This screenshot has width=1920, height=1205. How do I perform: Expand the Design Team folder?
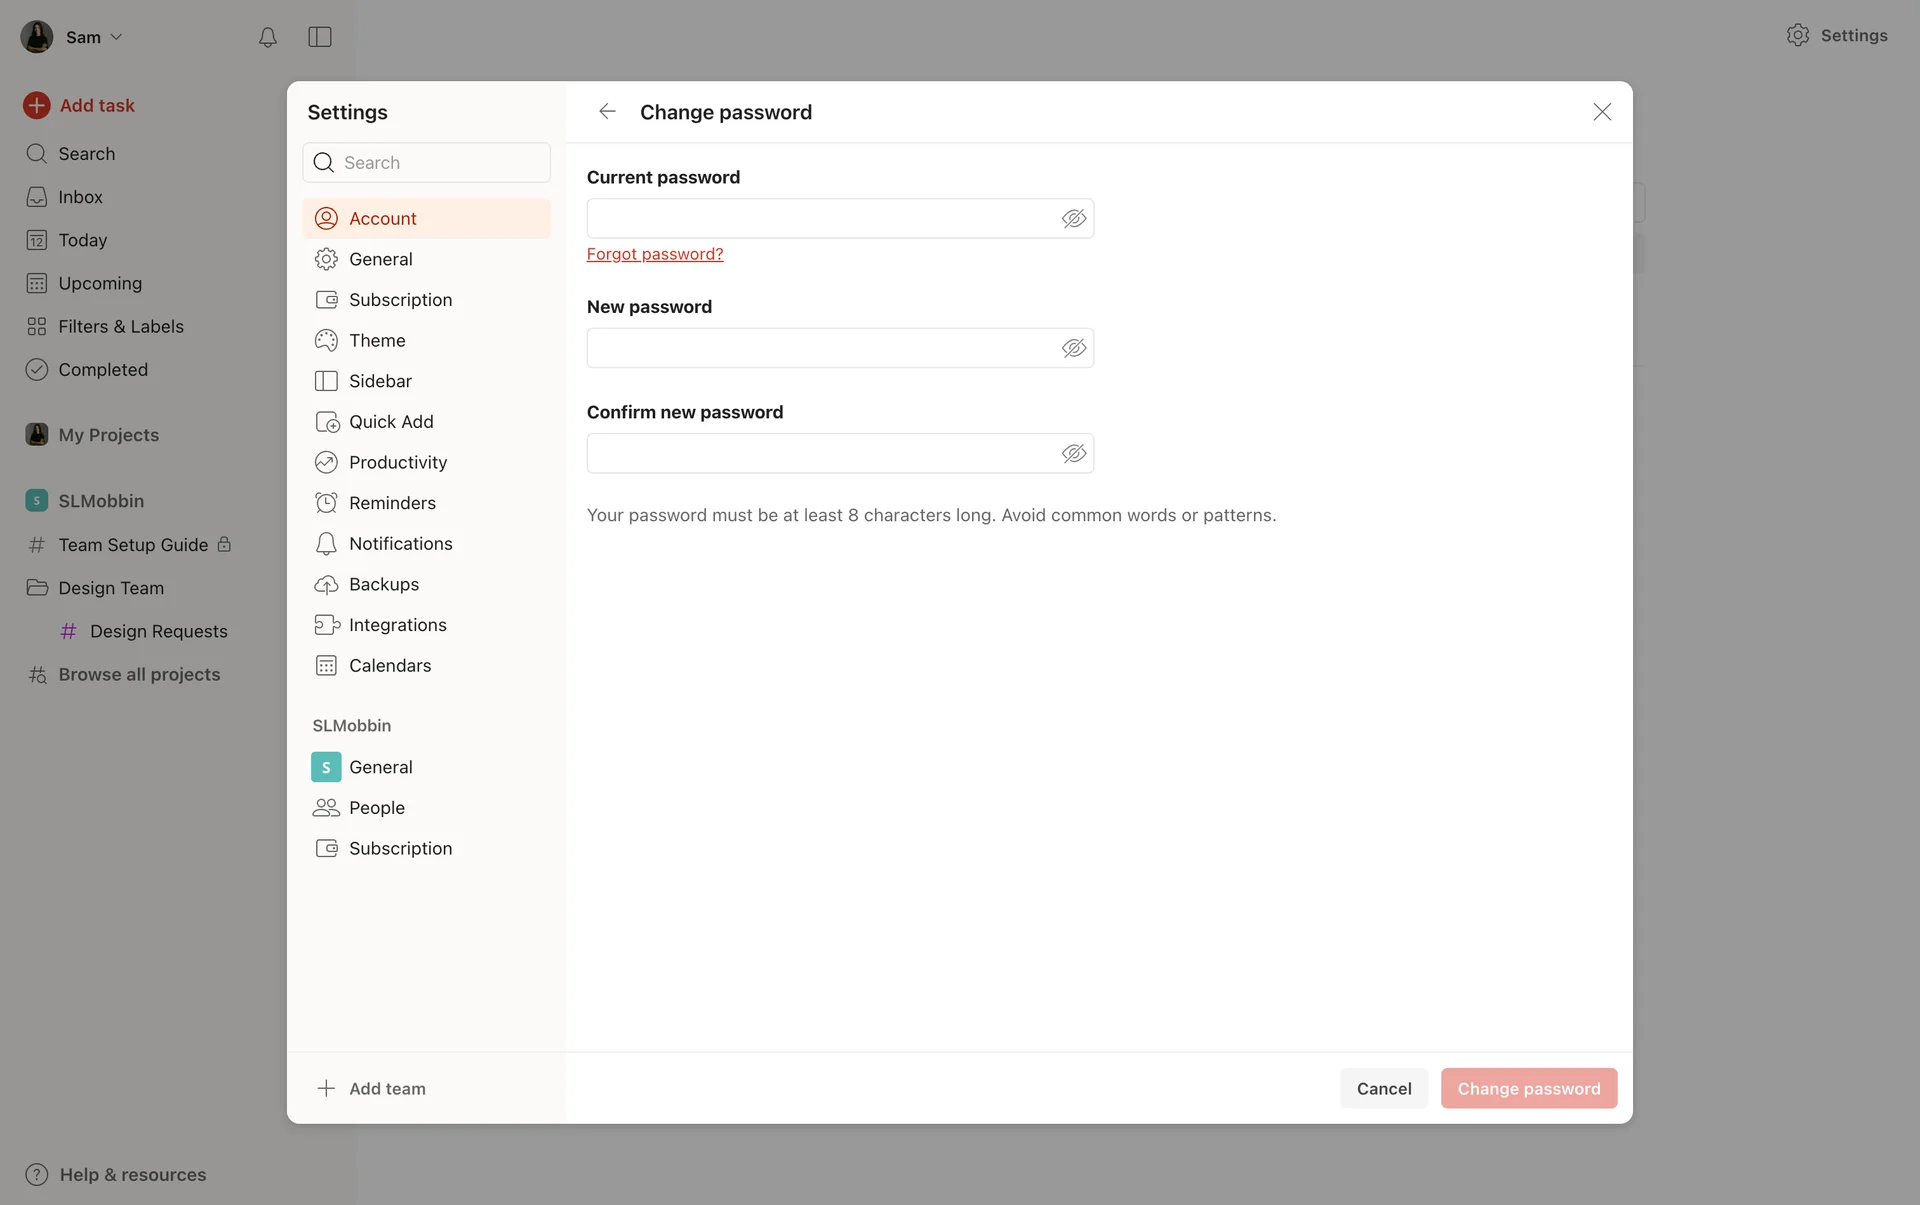pos(111,588)
